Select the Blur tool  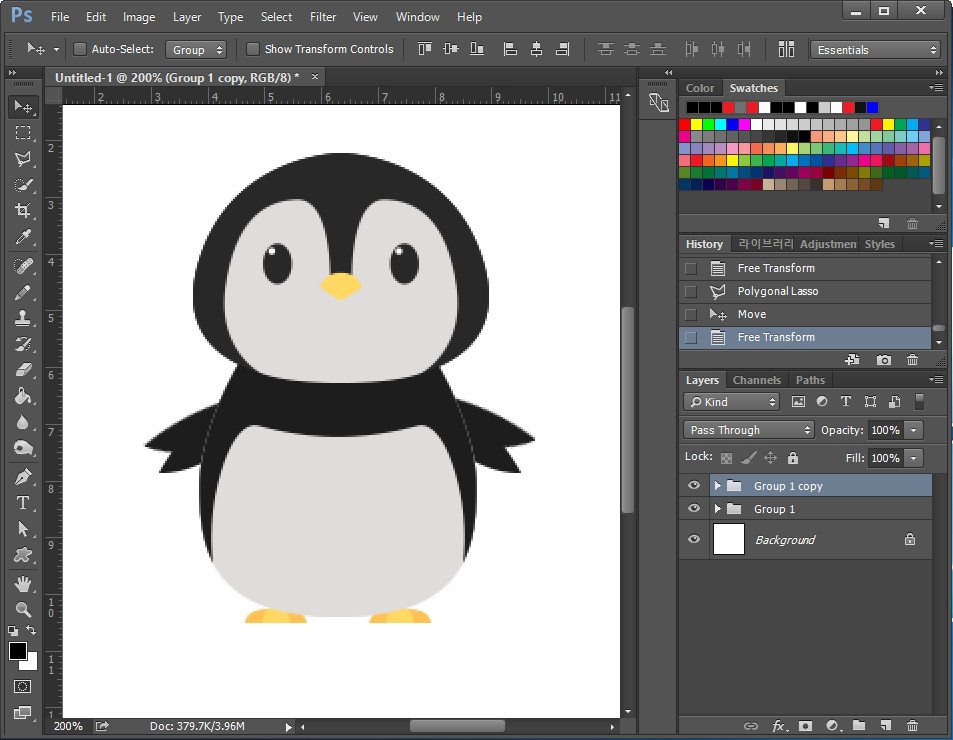[x=23, y=422]
